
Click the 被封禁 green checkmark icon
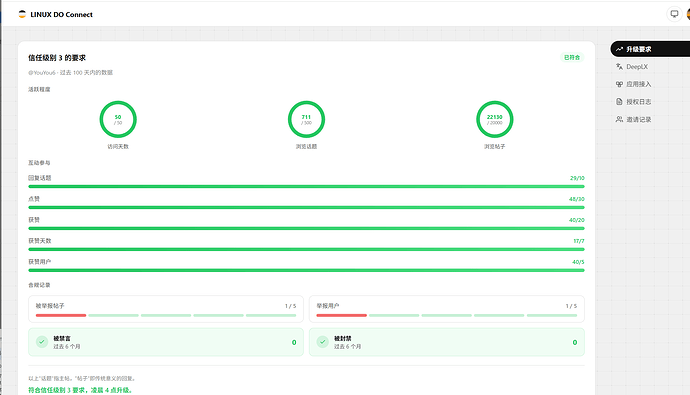point(323,342)
